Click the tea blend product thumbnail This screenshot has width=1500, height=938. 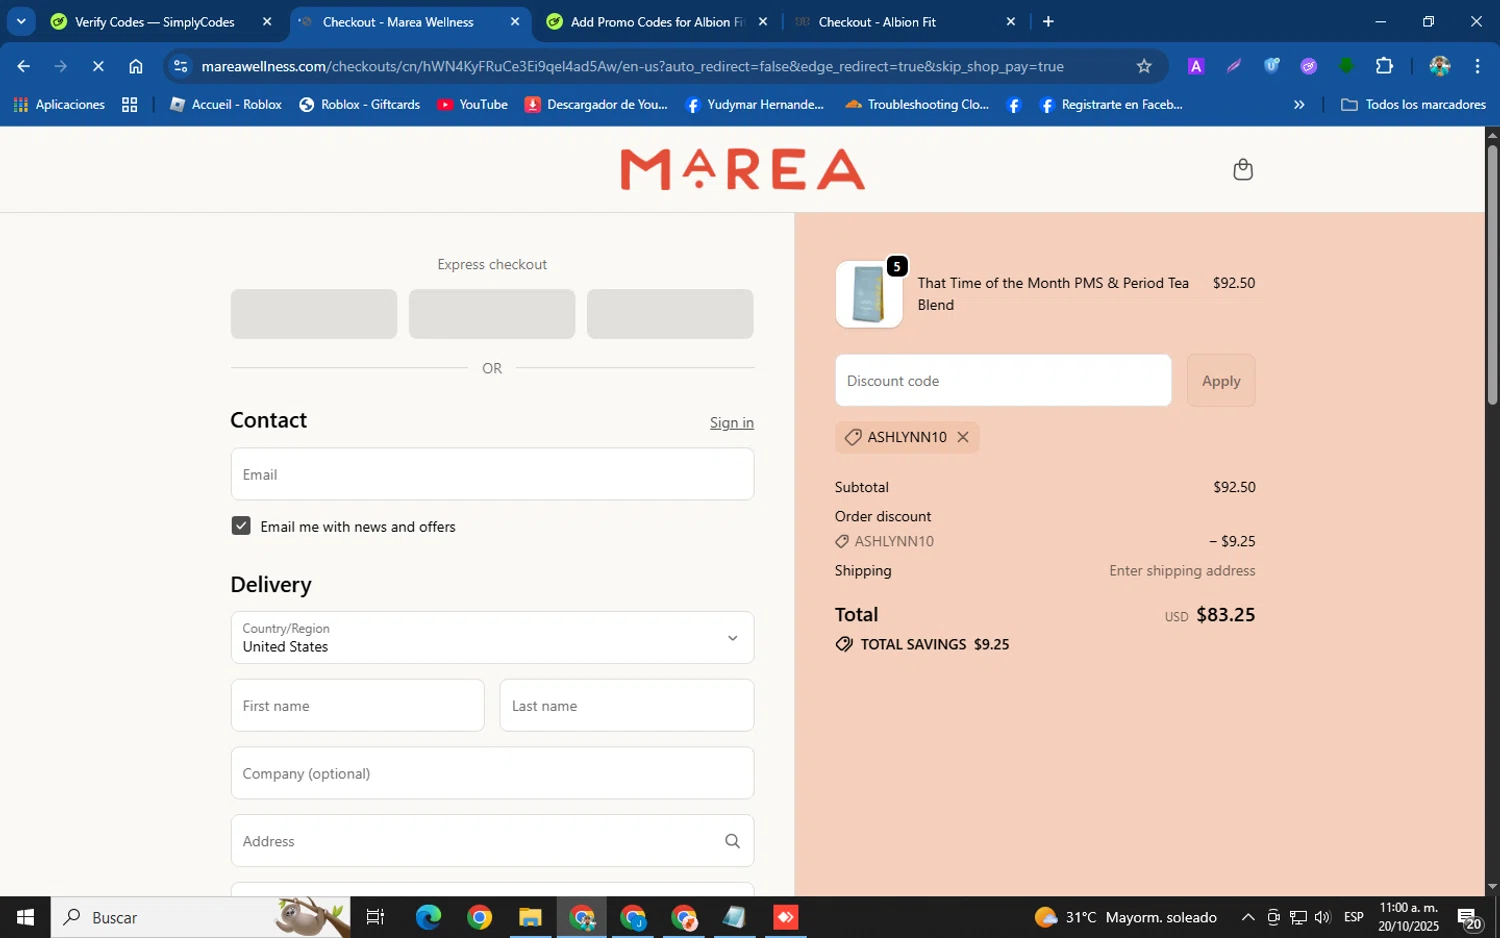[x=869, y=294]
